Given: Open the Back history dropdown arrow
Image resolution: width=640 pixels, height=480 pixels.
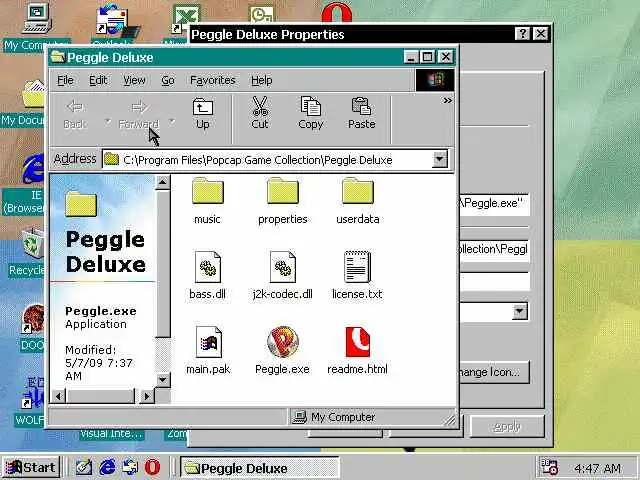Looking at the screenshot, I should coord(108,121).
